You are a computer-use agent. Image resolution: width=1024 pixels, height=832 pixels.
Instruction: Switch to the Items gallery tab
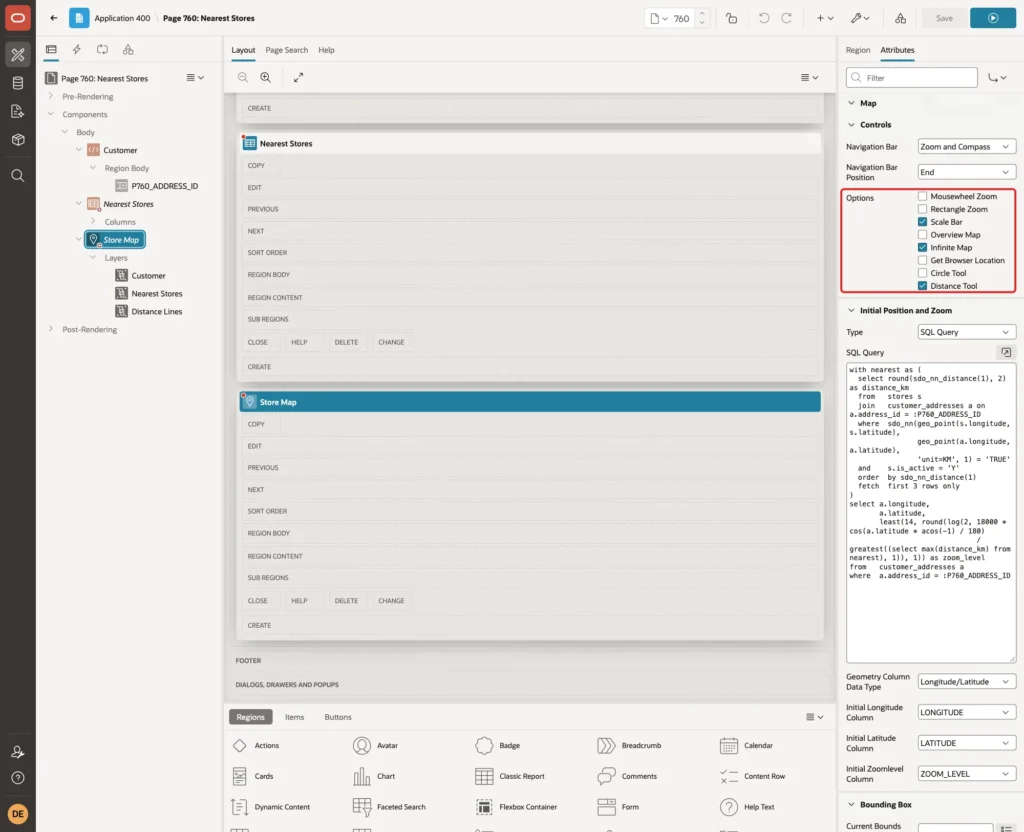click(295, 717)
